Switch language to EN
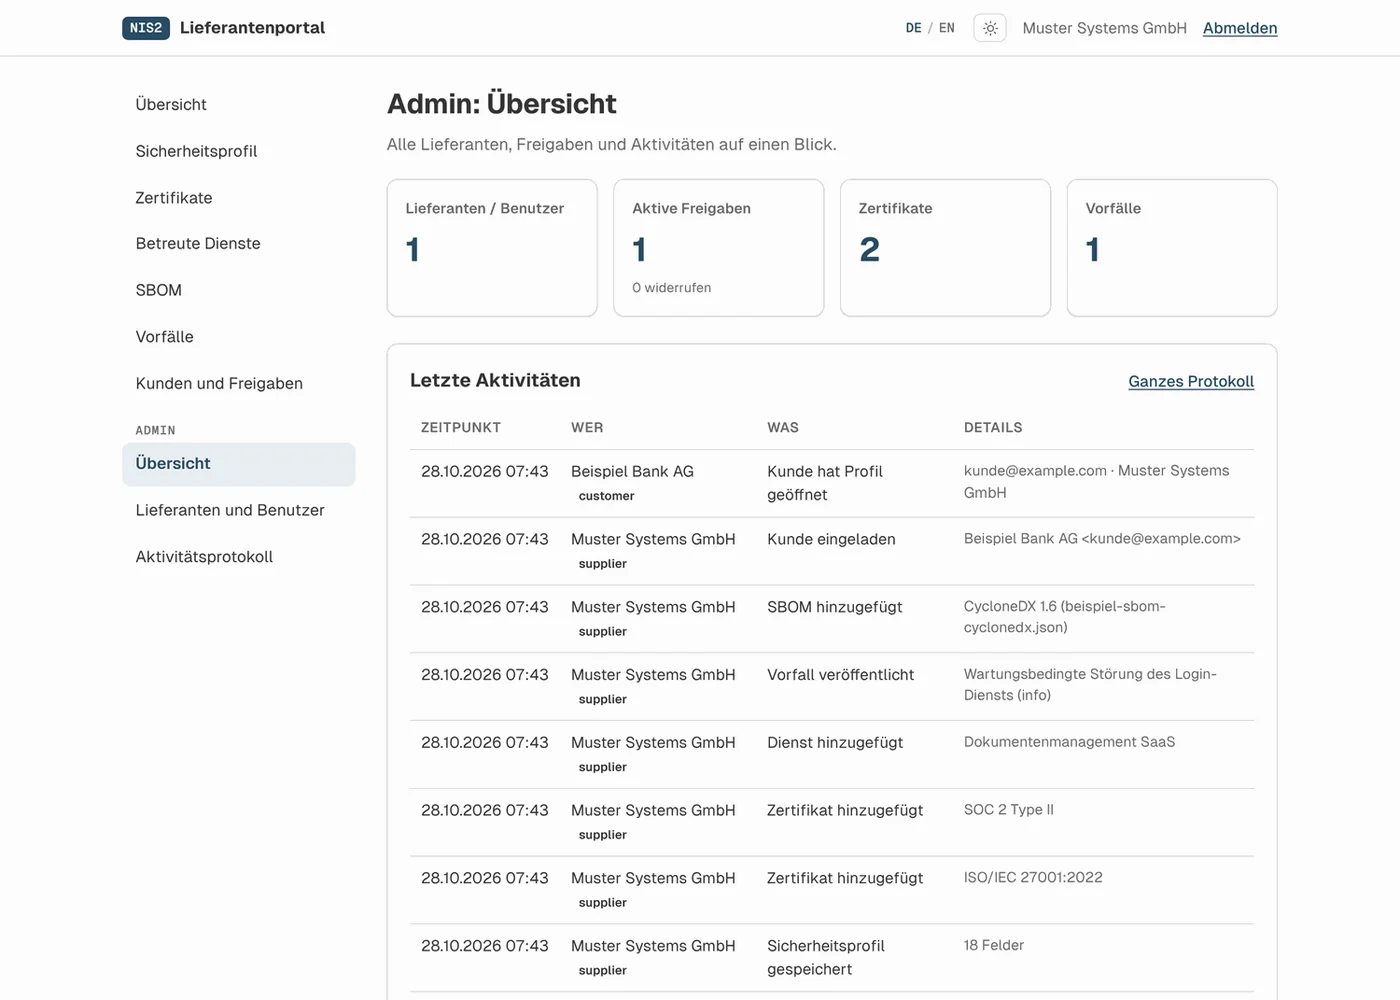Image resolution: width=1400 pixels, height=1000 pixels. [x=947, y=28]
